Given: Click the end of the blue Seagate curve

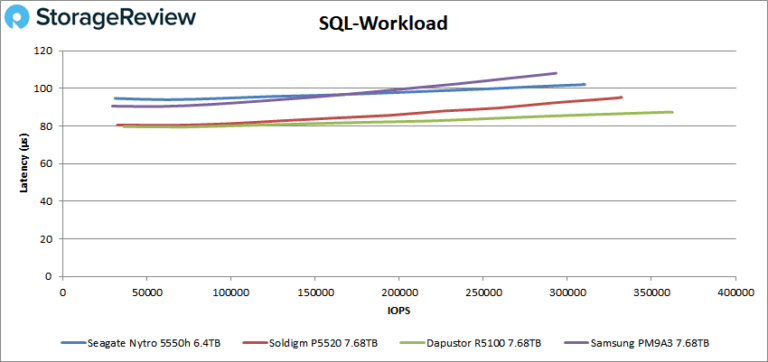Looking at the screenshot, I should coord(584,84).
